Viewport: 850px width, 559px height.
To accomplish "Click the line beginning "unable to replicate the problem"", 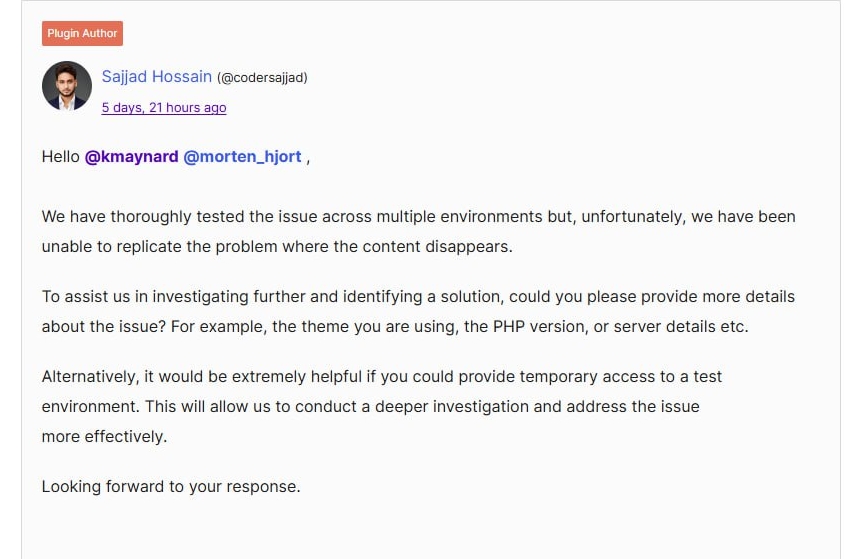I will [x=277, y=246].
